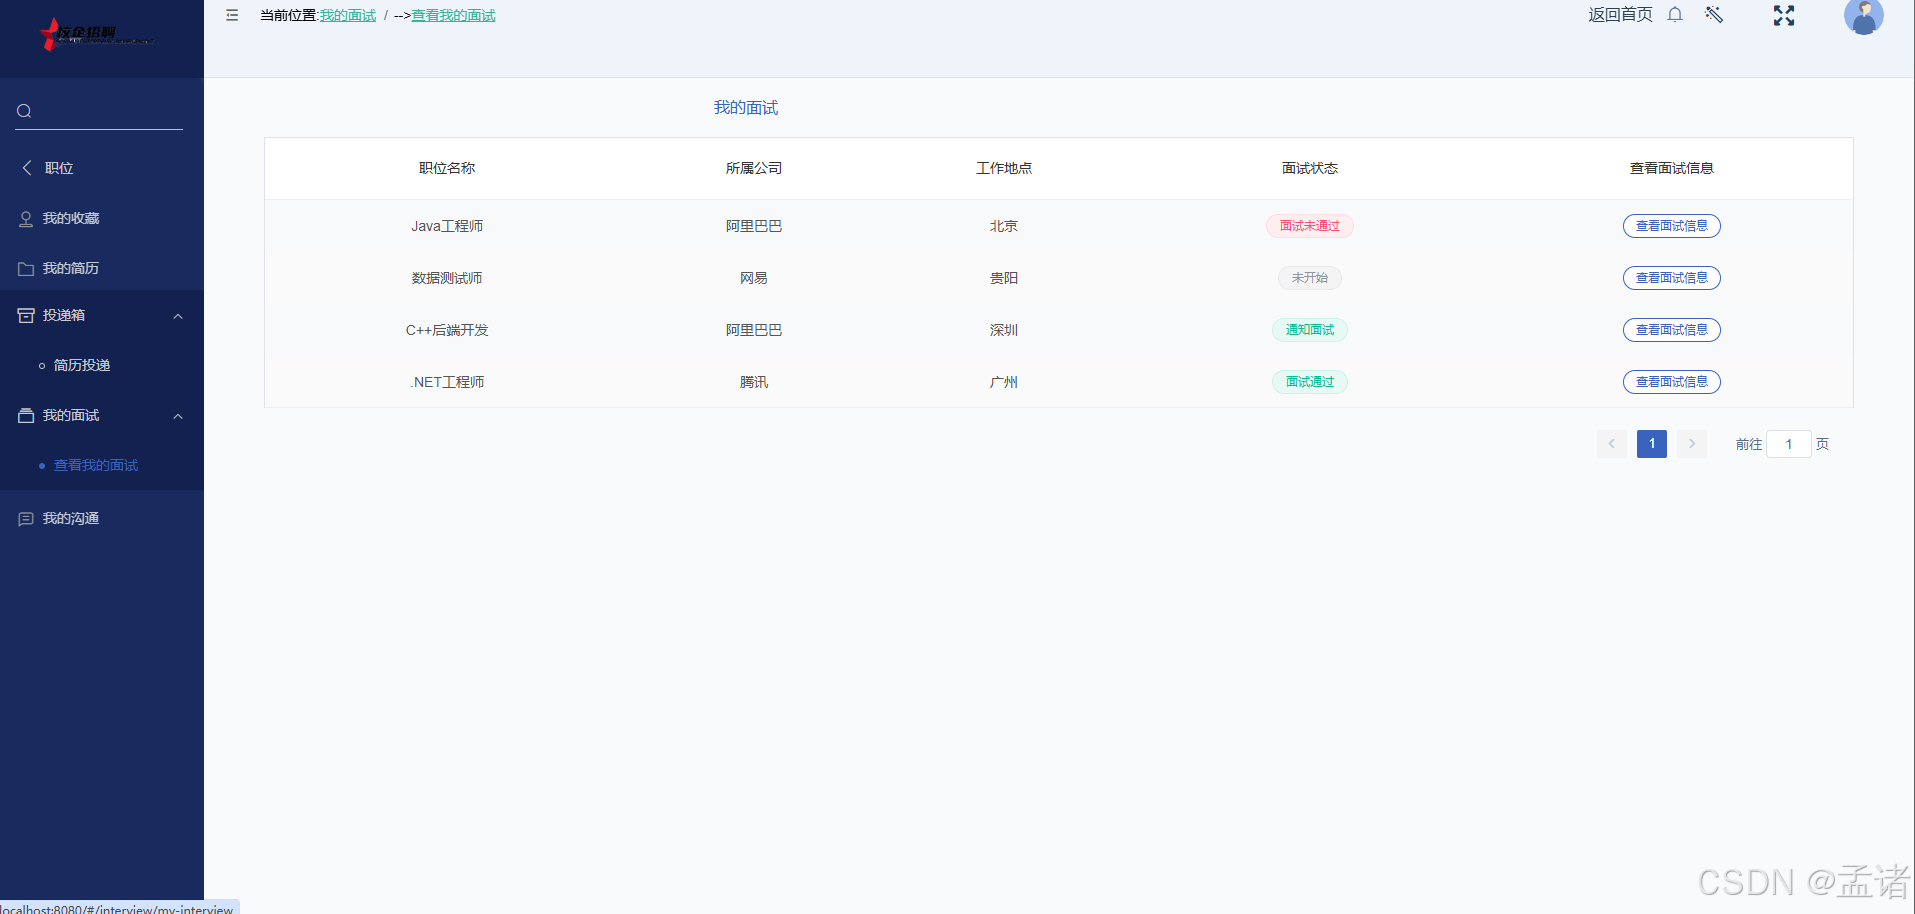
Task: Click the 我的简历 folder icon
Action: coord(26,268)
